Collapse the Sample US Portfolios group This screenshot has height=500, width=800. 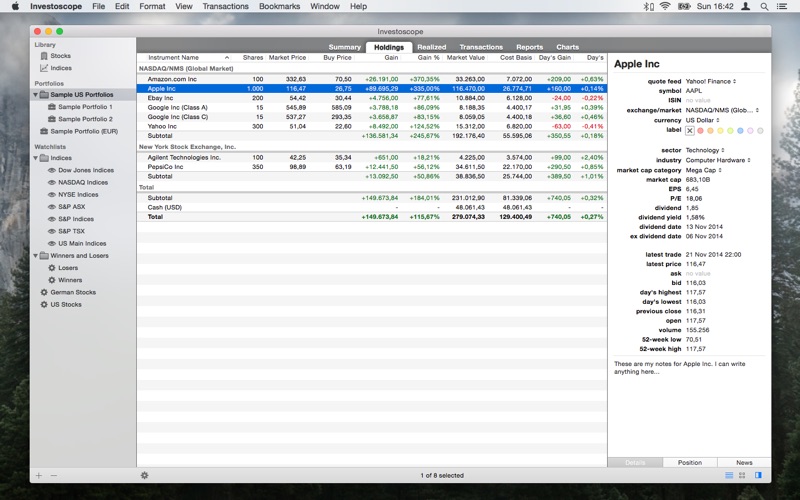[36, 94]
